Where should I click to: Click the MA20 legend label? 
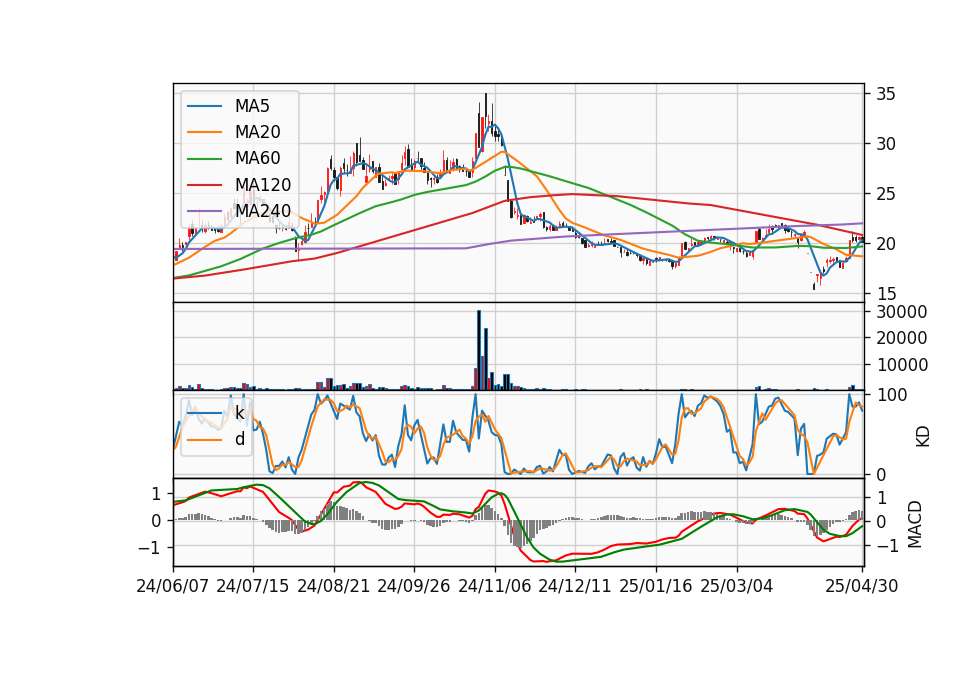point(257,132)
